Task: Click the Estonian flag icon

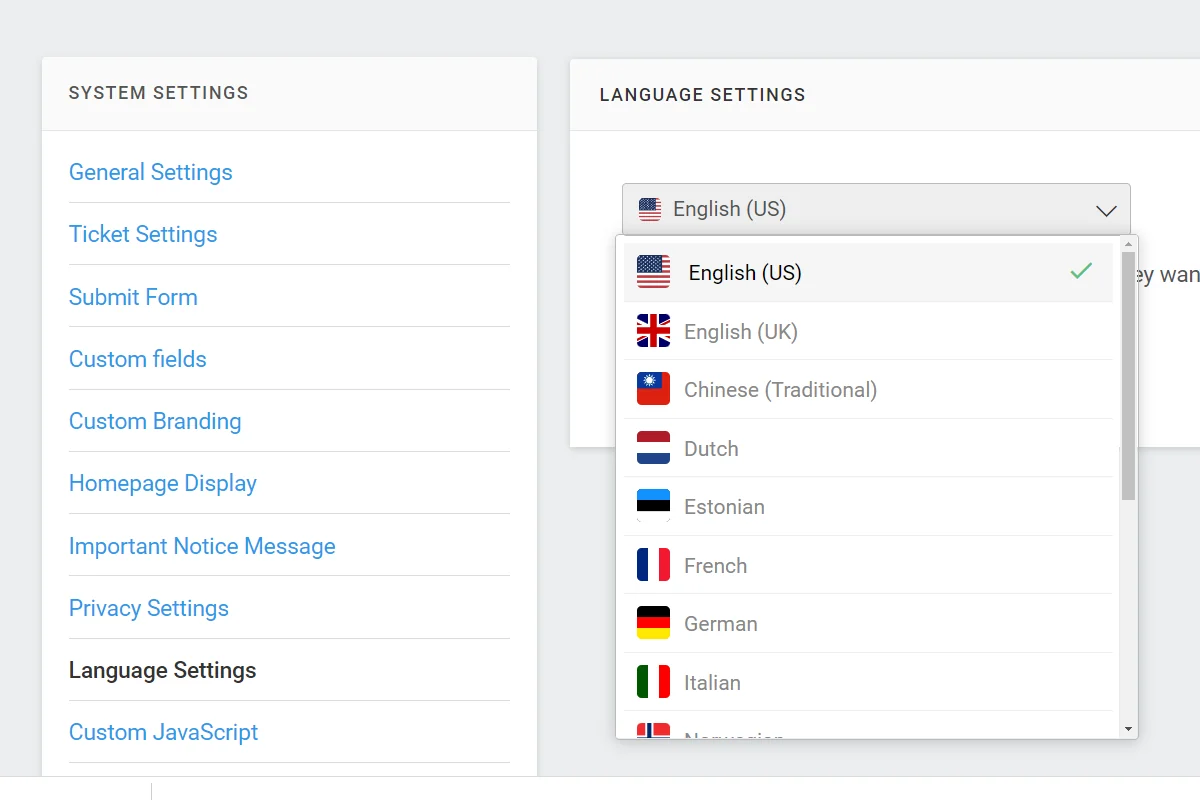Action: [x=653, y=506]
